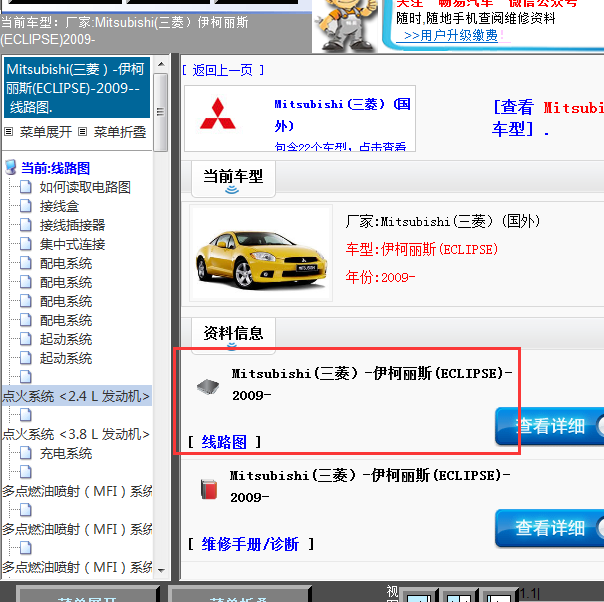The image size is (604, 602).
Task: Click the page icon beside 充电系统
Action: (26, 453)
